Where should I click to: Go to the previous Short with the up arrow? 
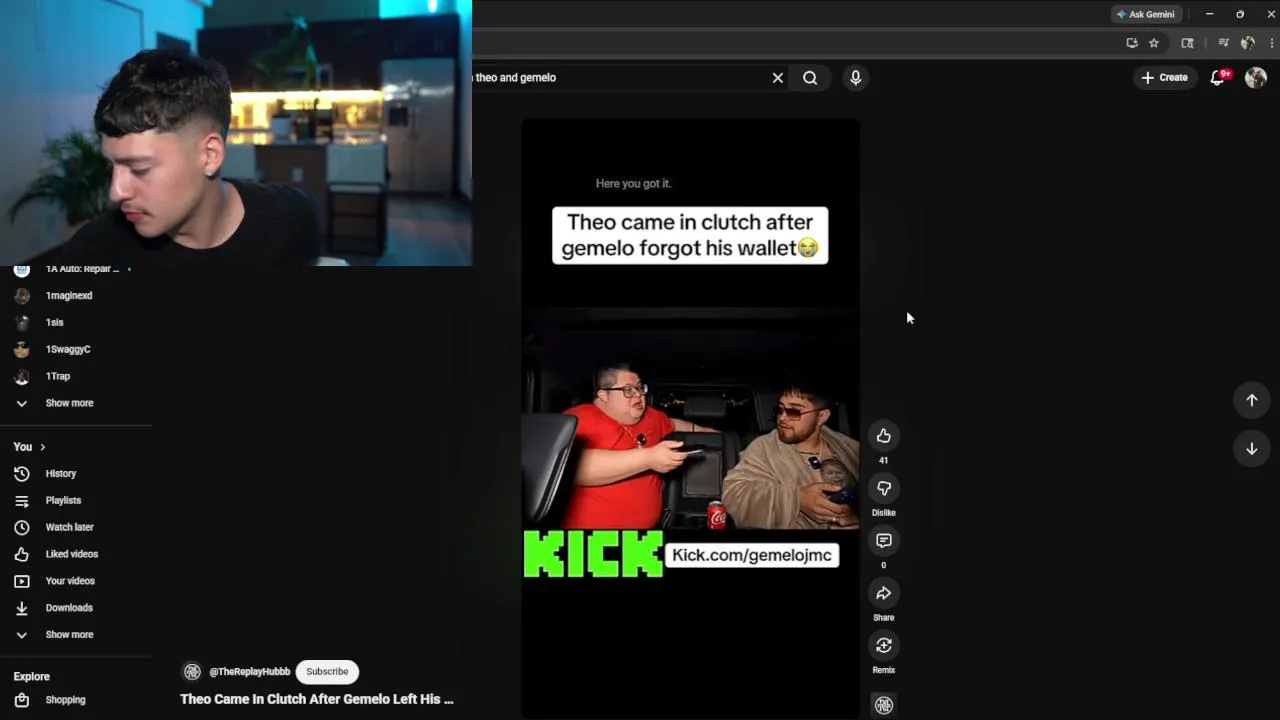[1251, 400]
